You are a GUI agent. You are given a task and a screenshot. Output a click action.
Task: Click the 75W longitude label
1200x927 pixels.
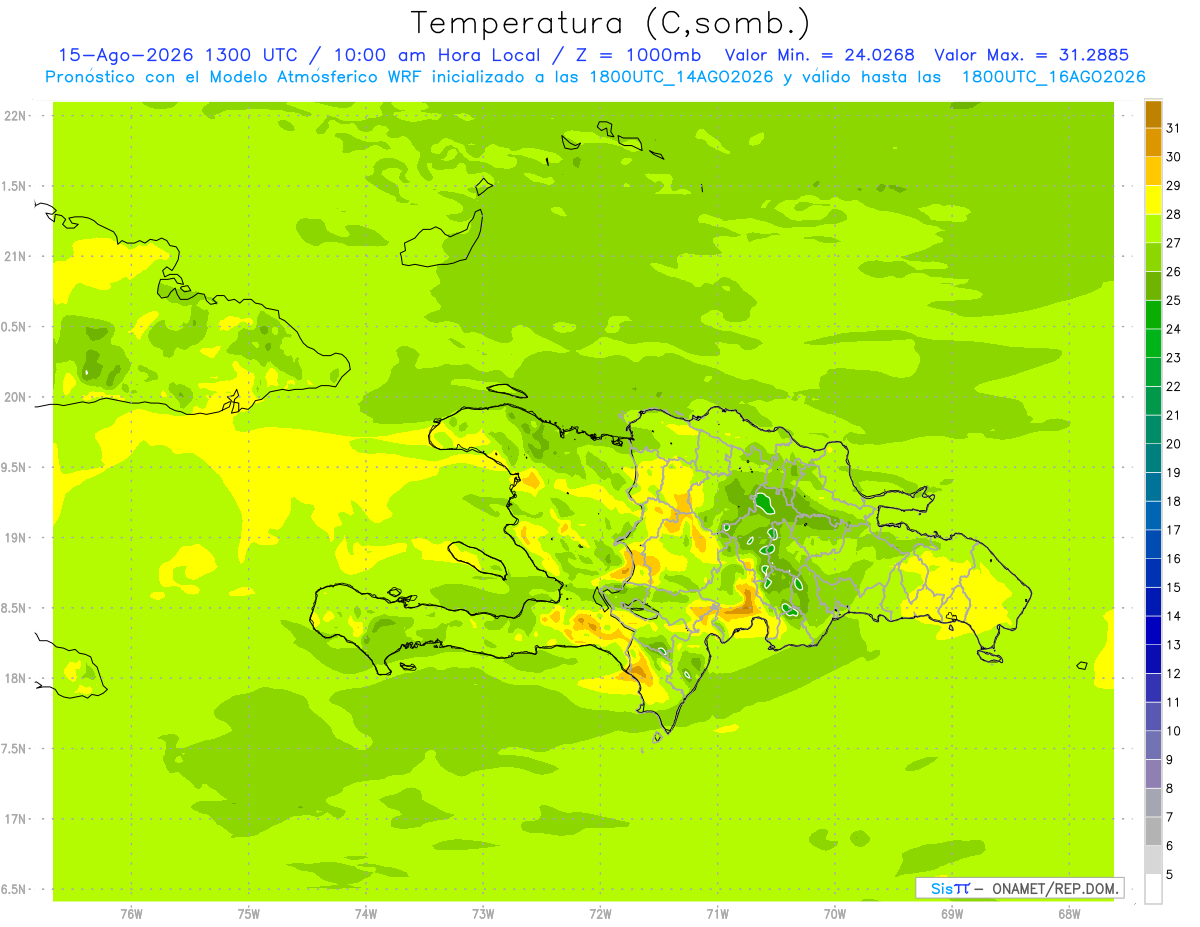[249, 914]
